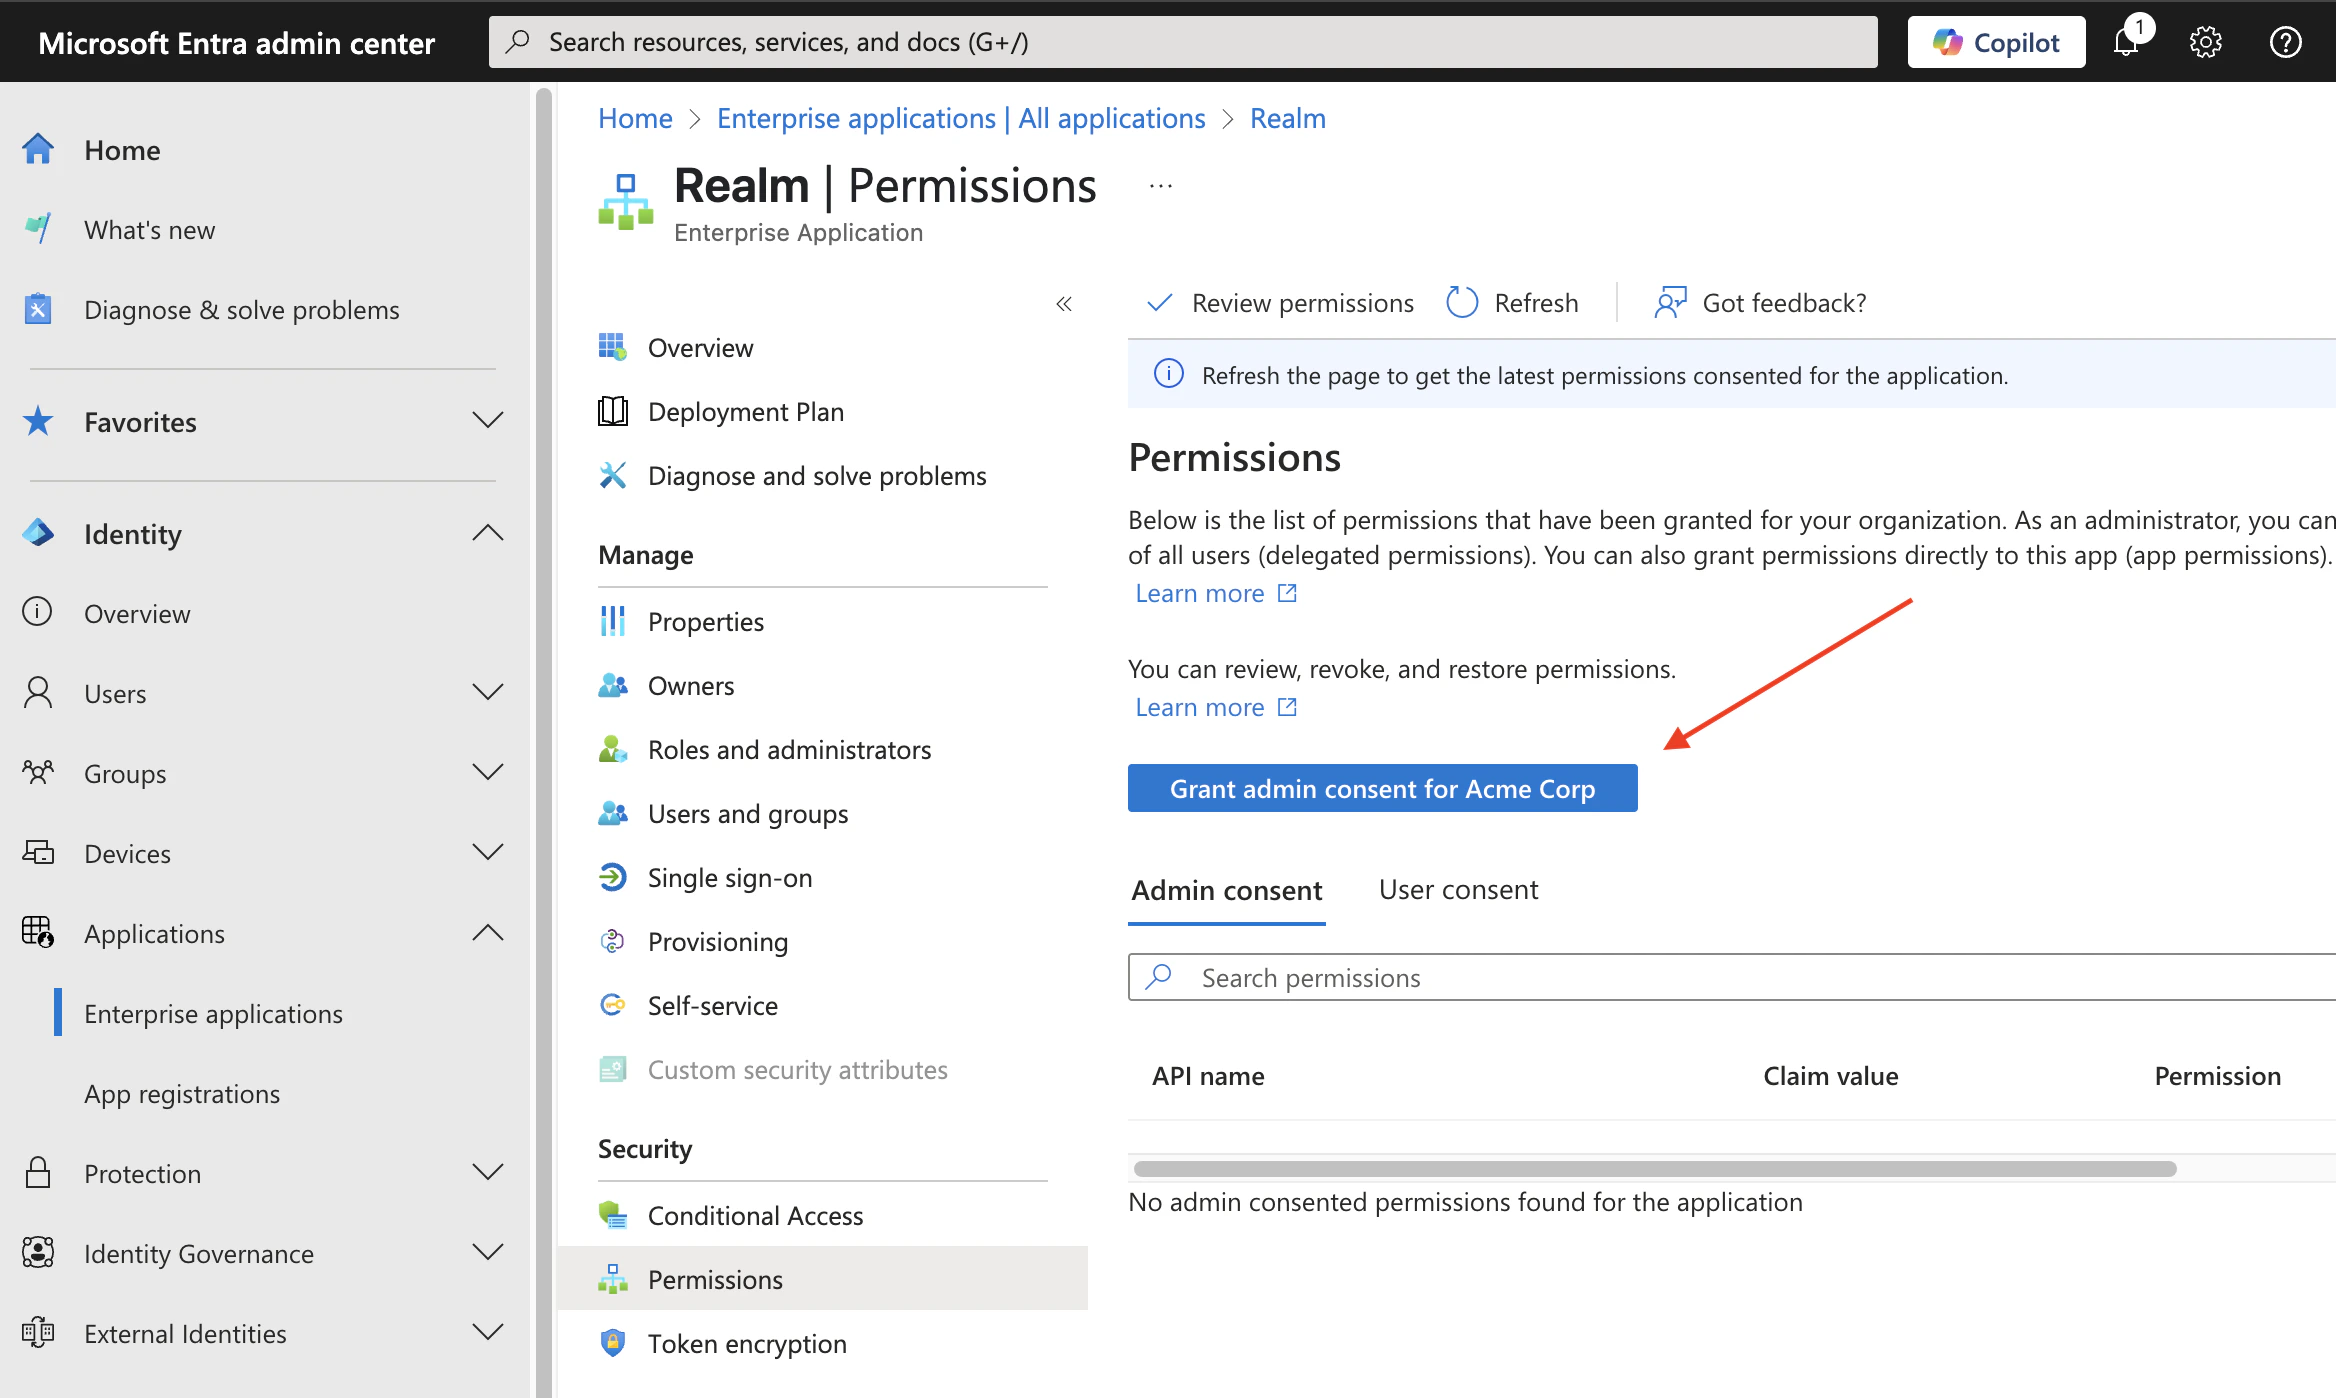Open Conditional Access settings
The image size is (2336, 1398).
pos(755,1215)
